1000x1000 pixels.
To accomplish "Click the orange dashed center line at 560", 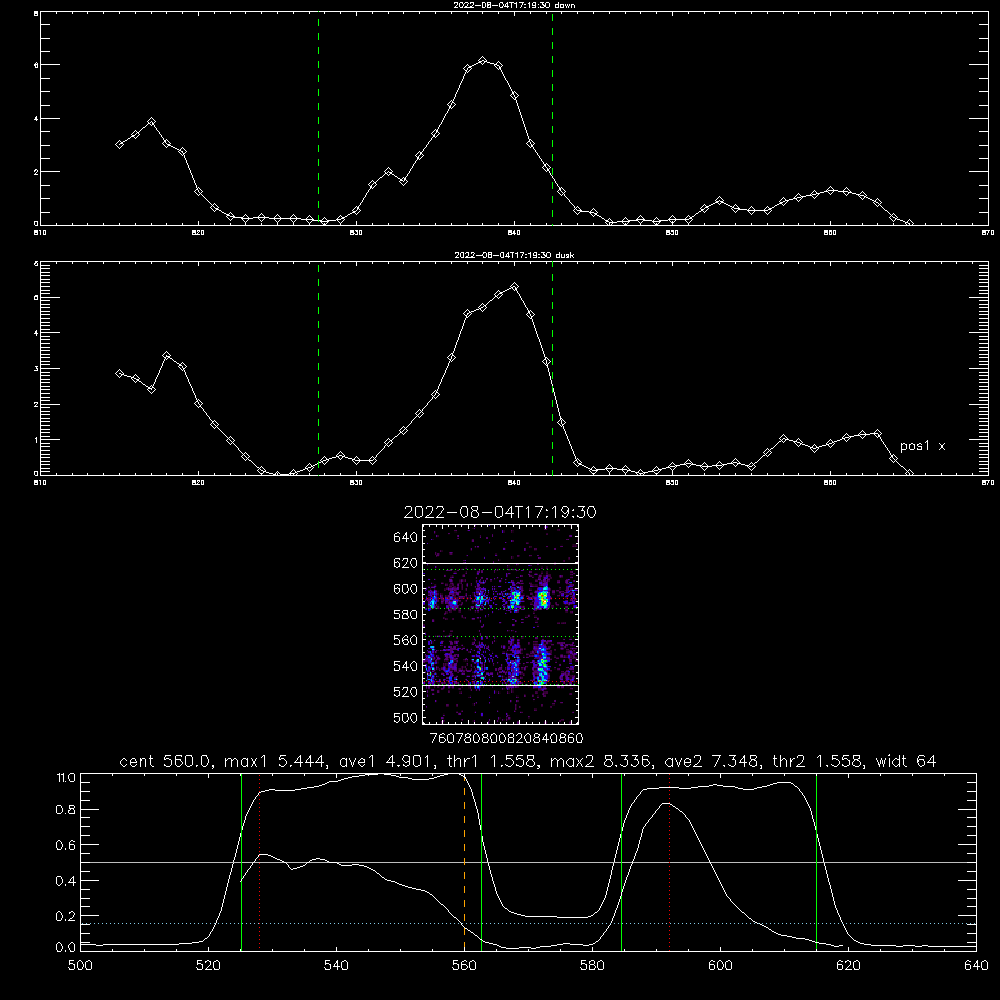I will coord(464,862).
